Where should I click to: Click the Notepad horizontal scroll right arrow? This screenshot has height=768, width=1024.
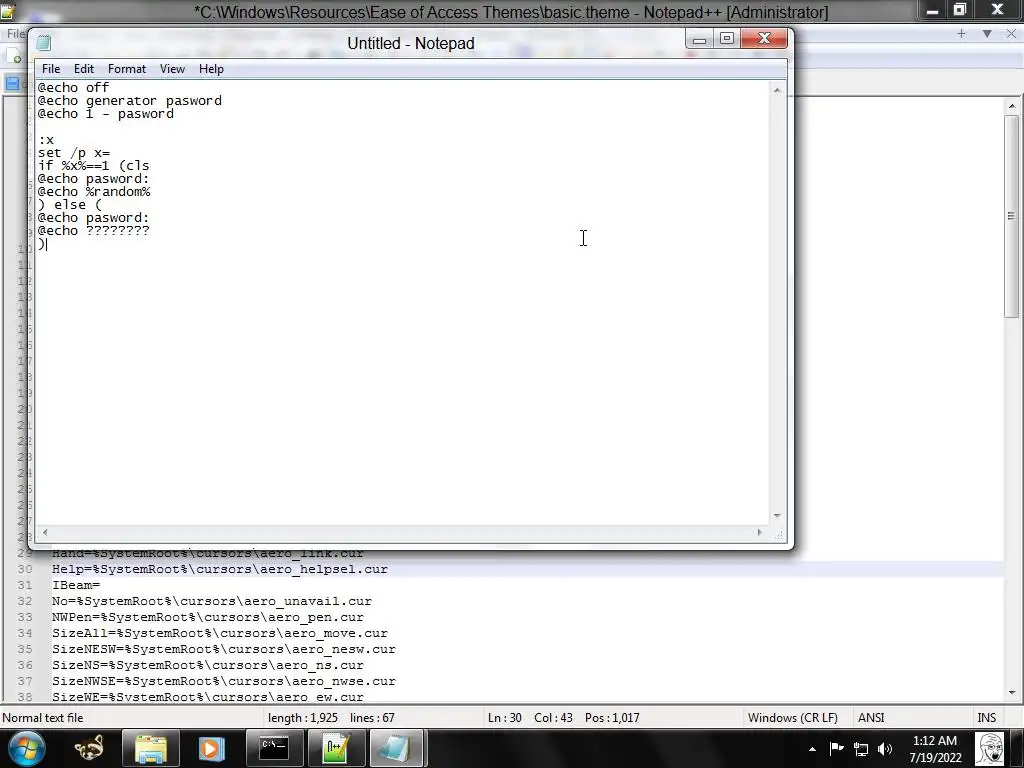(x=760, y=532)
